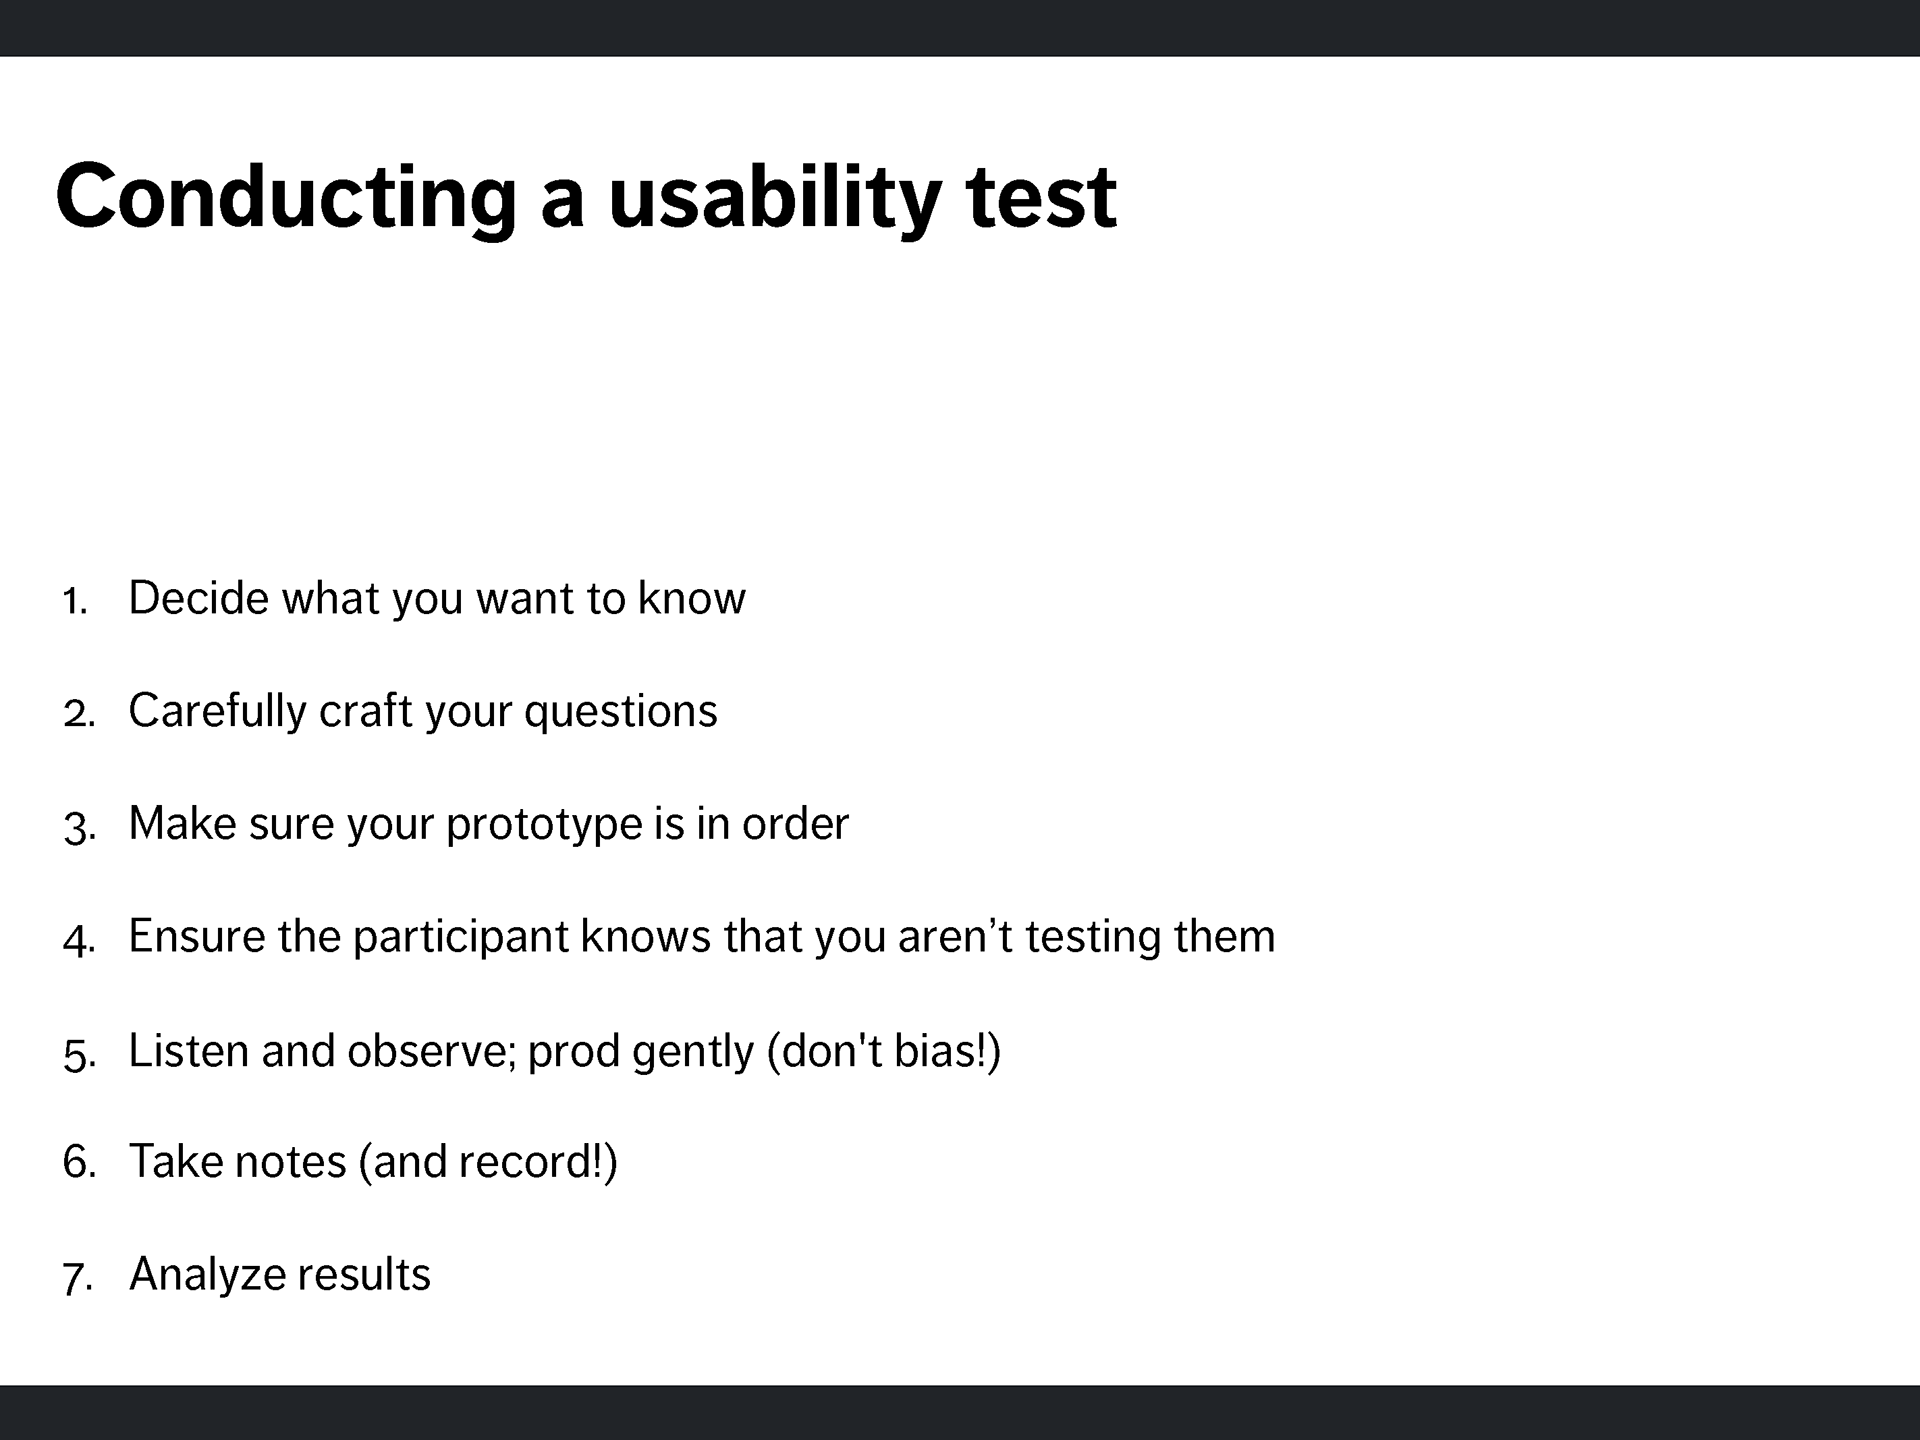Click the dark bar at the slide bottom
This screenshot has width=1920, height=1440.
tap(960, 1412)
